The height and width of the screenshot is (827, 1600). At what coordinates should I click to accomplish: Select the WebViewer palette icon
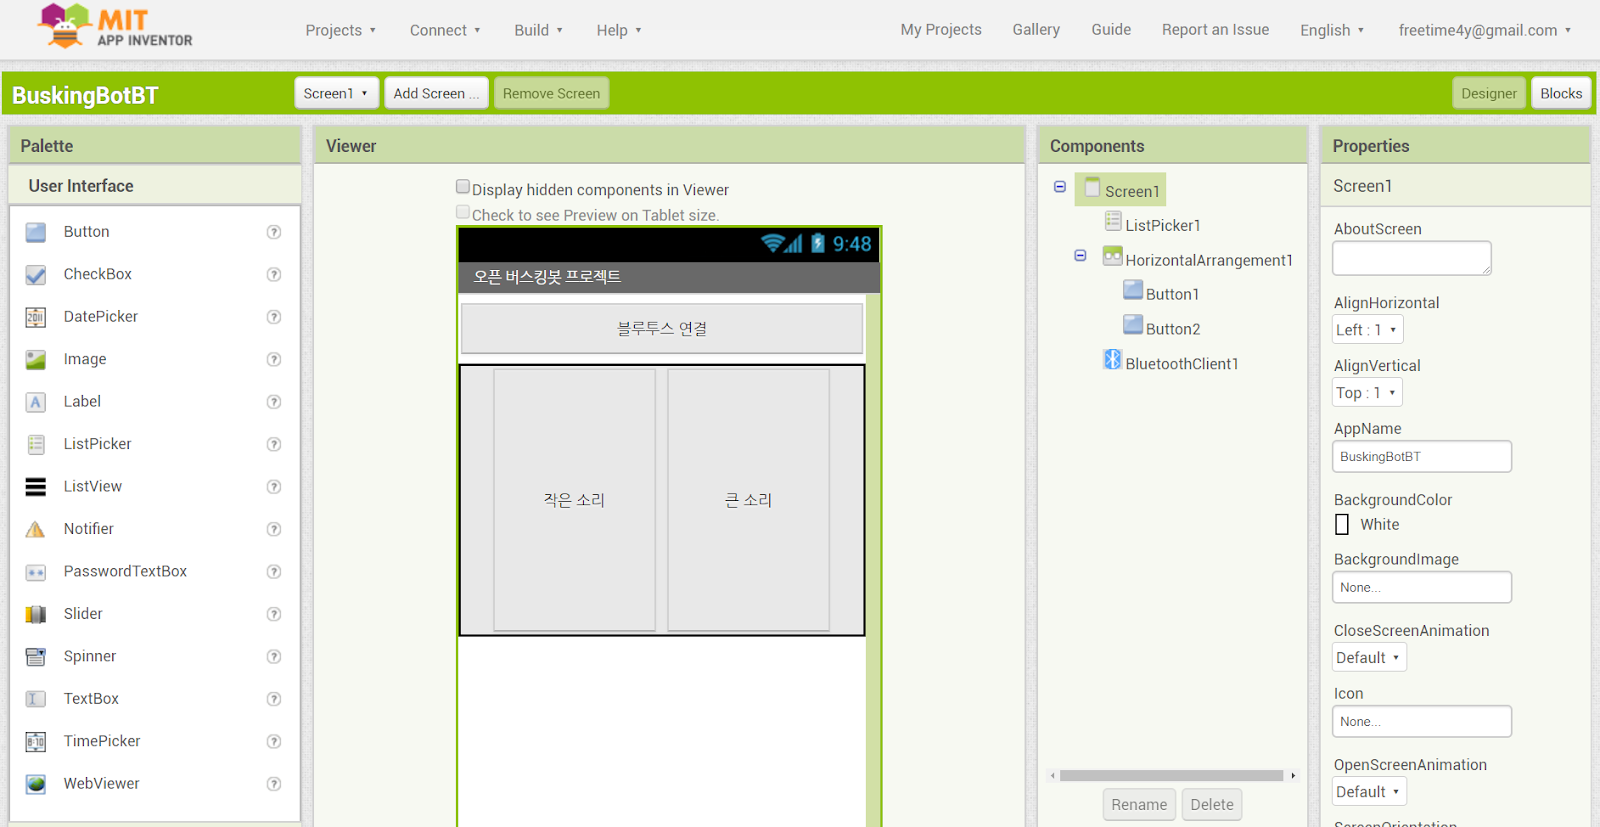pos(36,784)
